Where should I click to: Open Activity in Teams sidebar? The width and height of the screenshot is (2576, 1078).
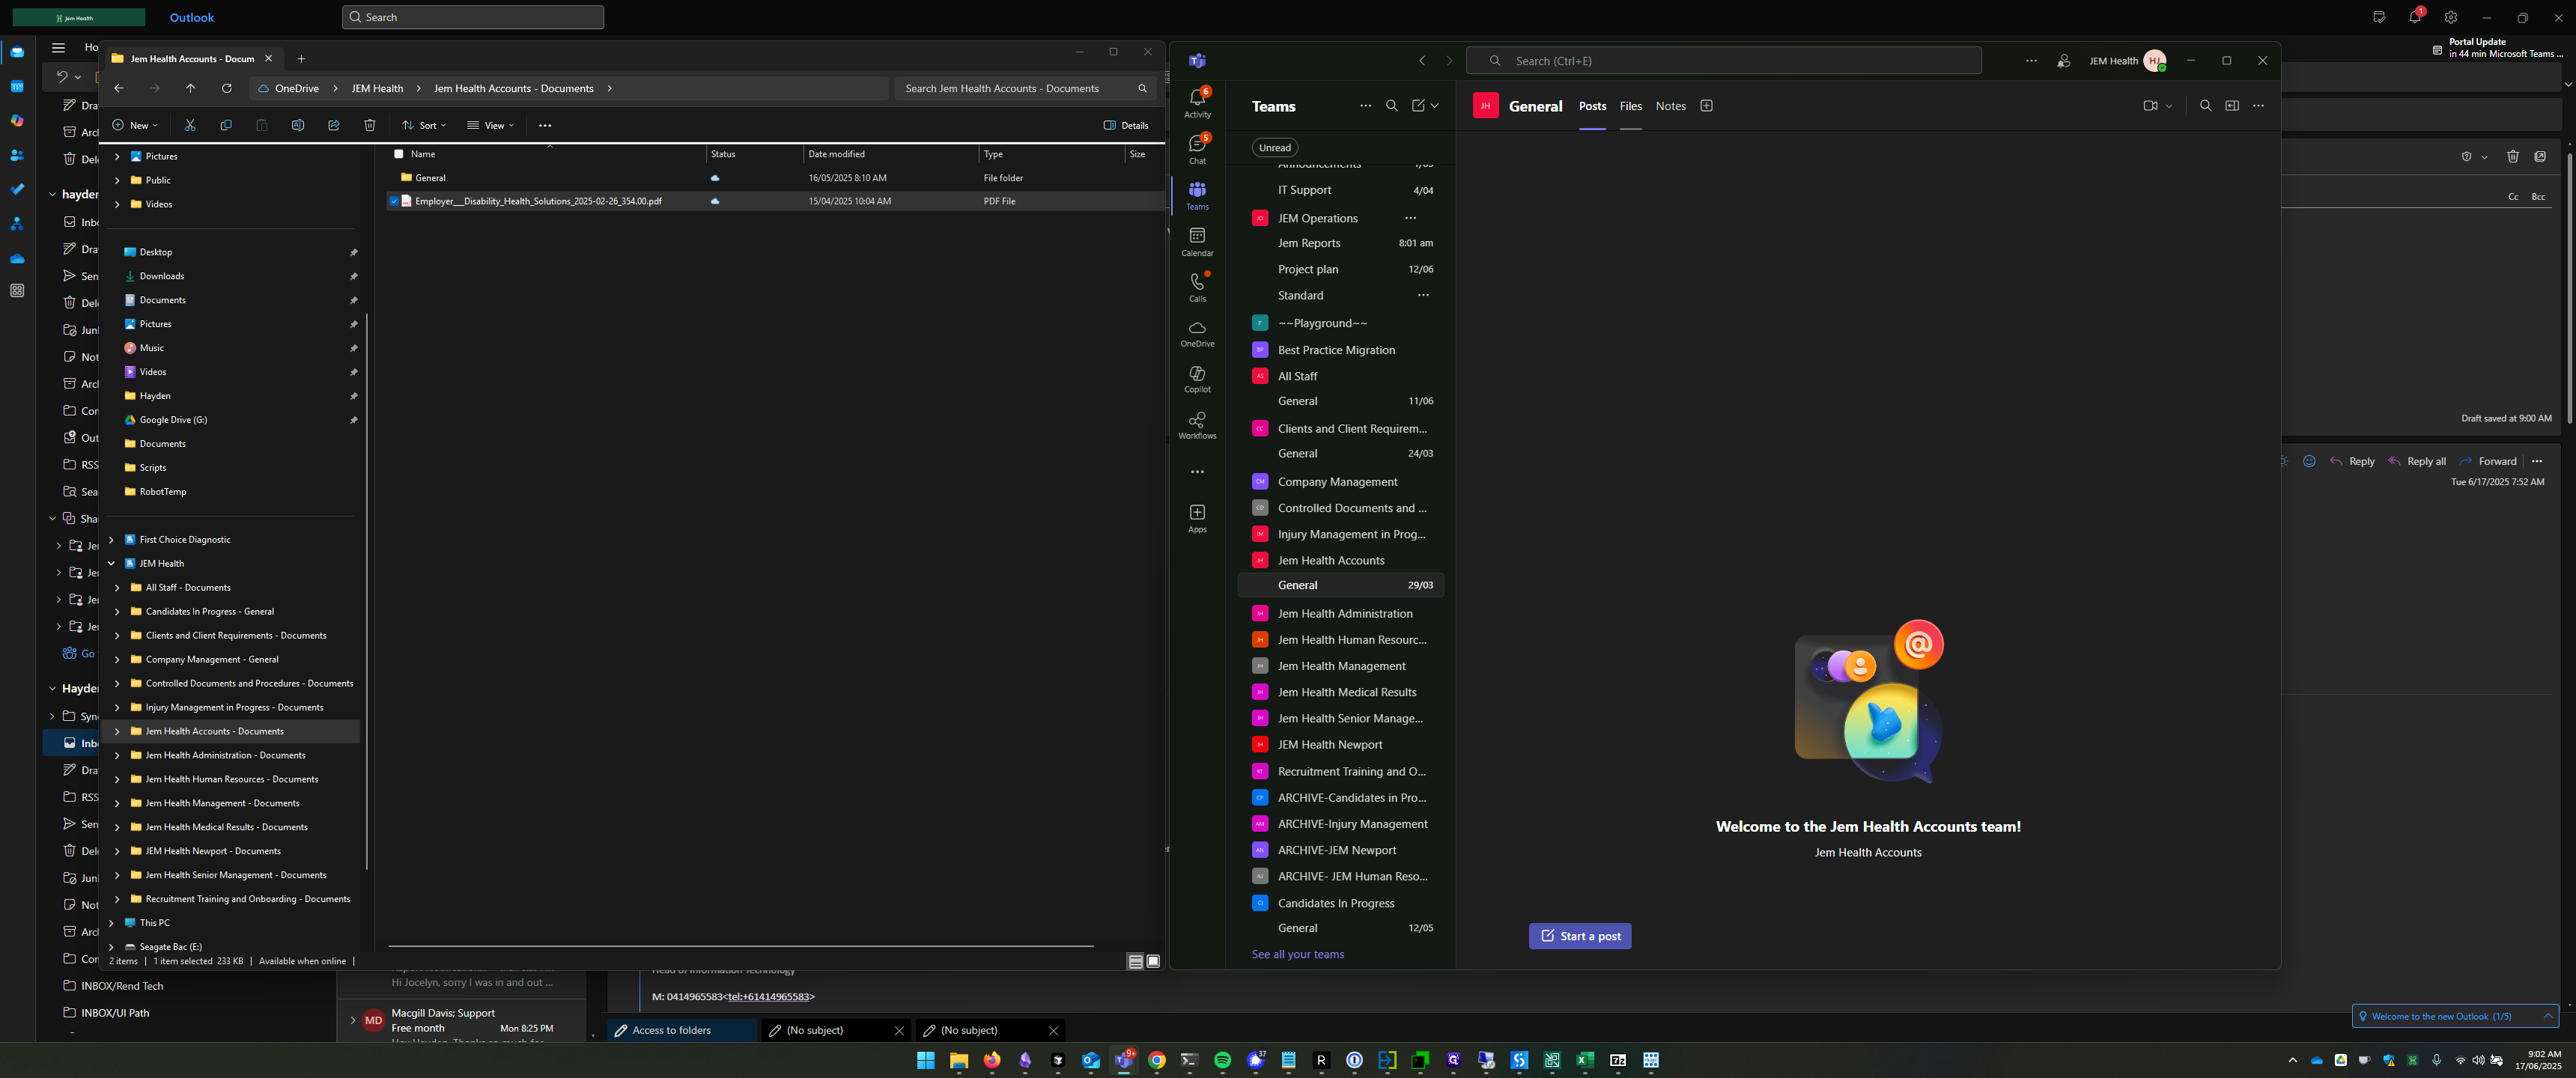pos(1197,102)
